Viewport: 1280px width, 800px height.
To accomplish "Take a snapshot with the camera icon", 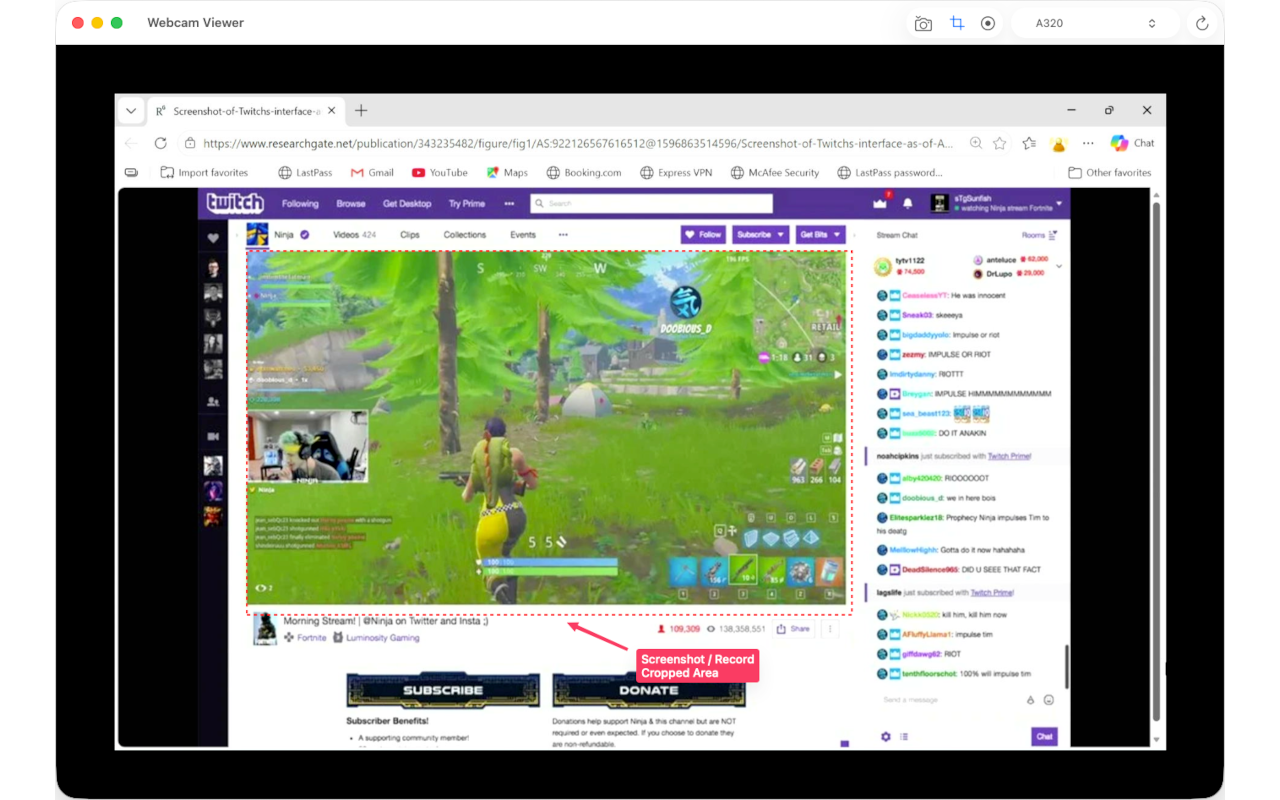I will 923,24.
